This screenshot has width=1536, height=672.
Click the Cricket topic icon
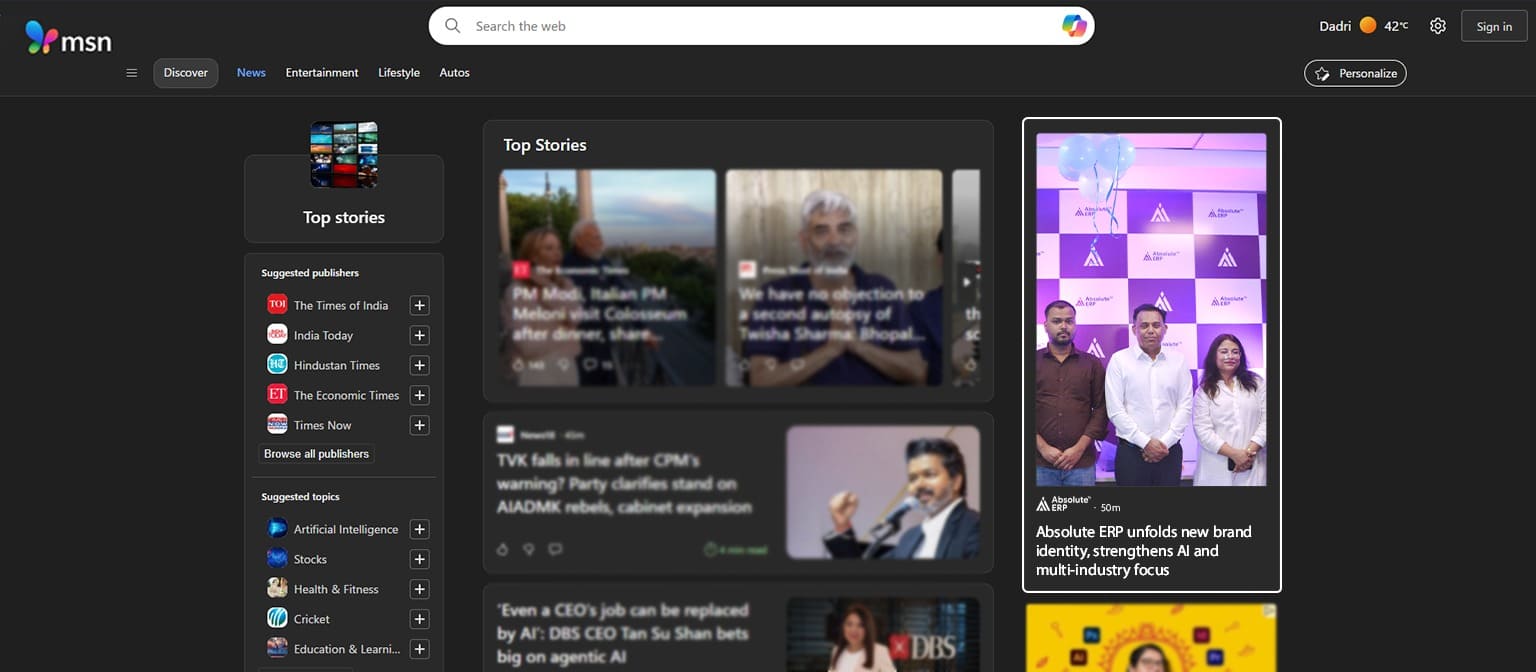click(x=277, y=618)
